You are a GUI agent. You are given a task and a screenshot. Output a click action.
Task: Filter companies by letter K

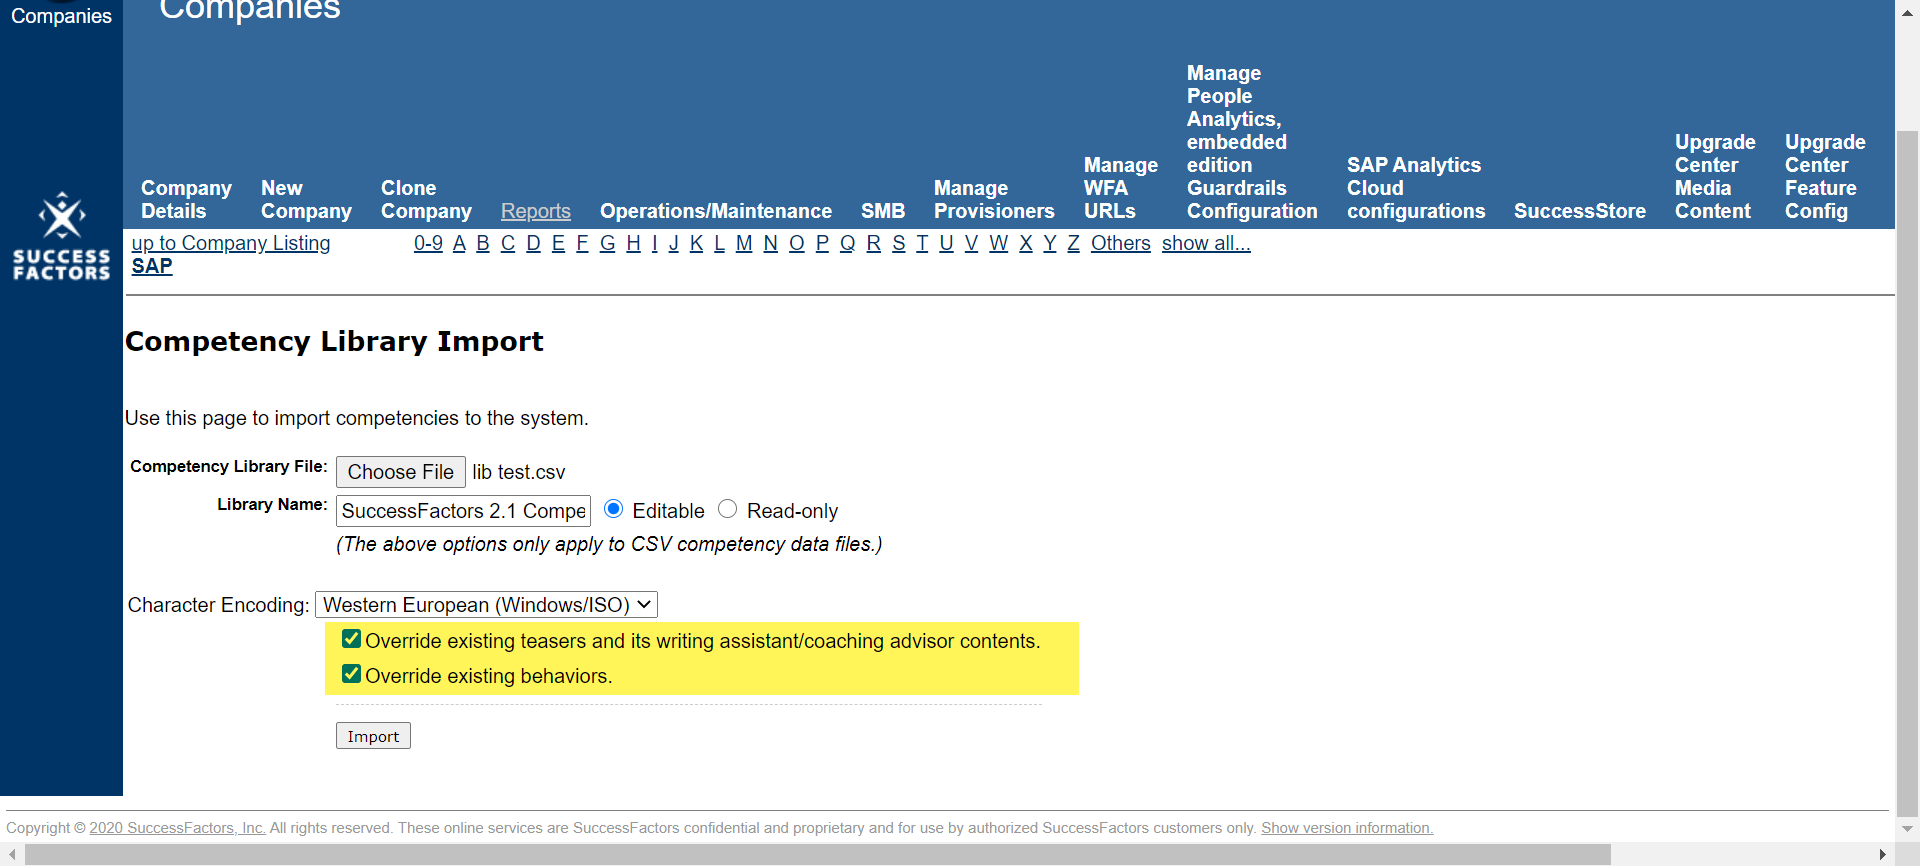coord(696,243)
